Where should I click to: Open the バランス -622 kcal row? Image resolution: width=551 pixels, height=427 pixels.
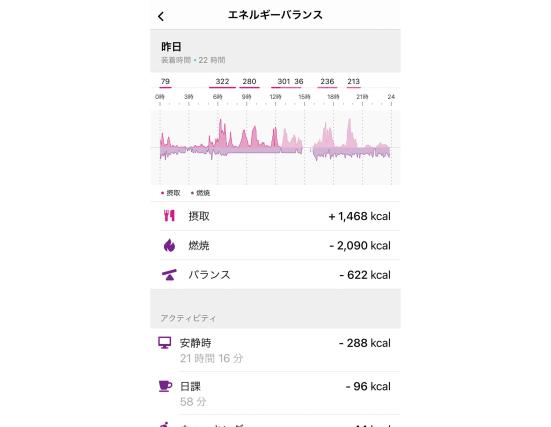pos(276,274)
